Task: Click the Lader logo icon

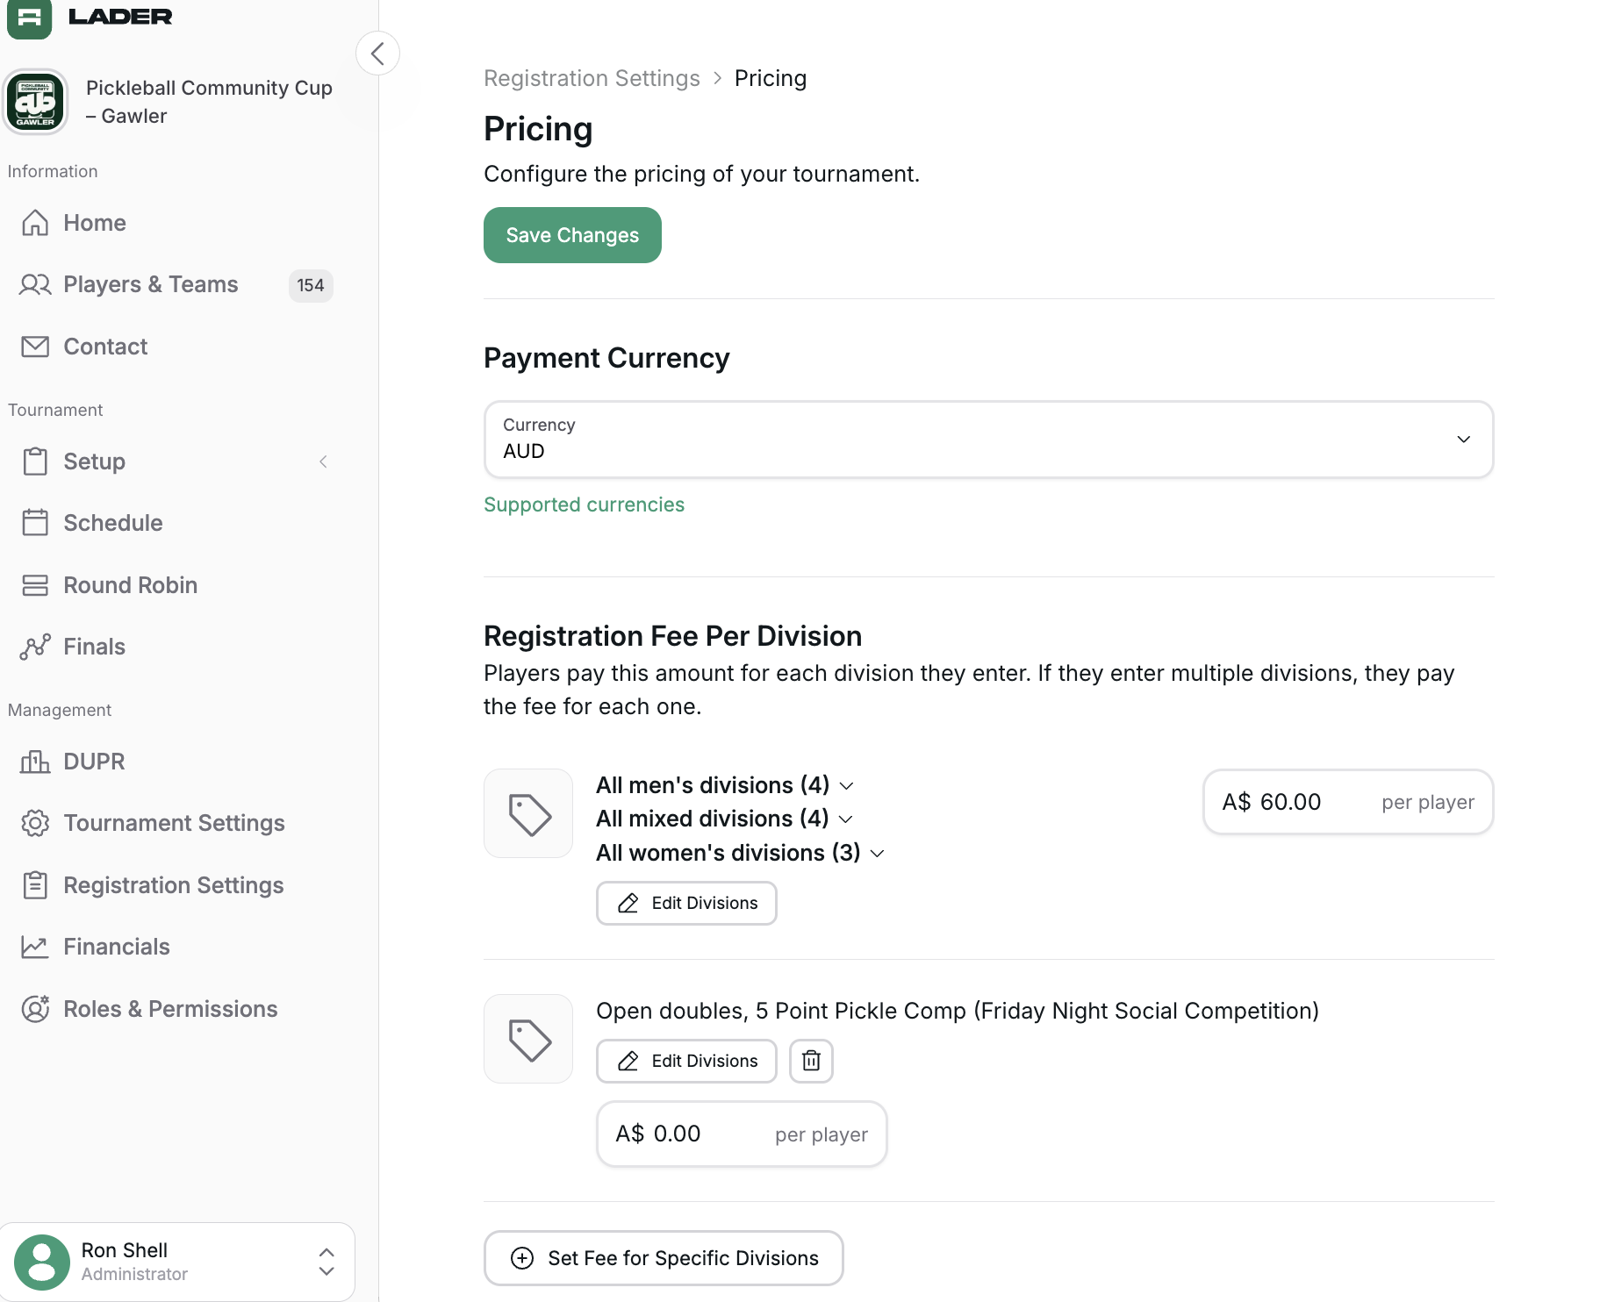Action: (29, 17)
